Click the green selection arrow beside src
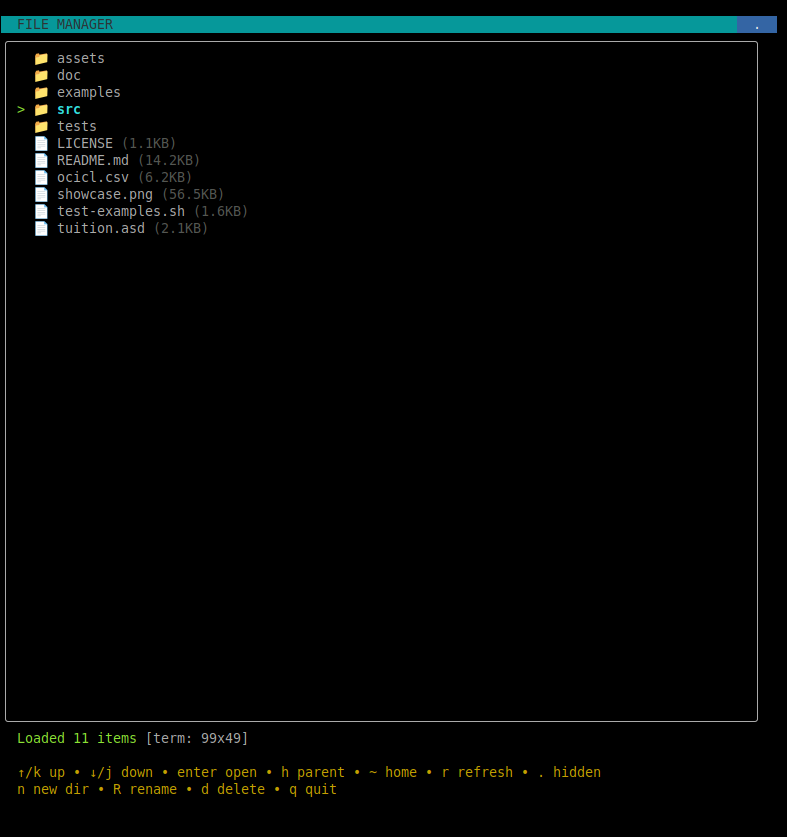Image resolution: width=787 pixels, height=837 pixels. [21, 110]
